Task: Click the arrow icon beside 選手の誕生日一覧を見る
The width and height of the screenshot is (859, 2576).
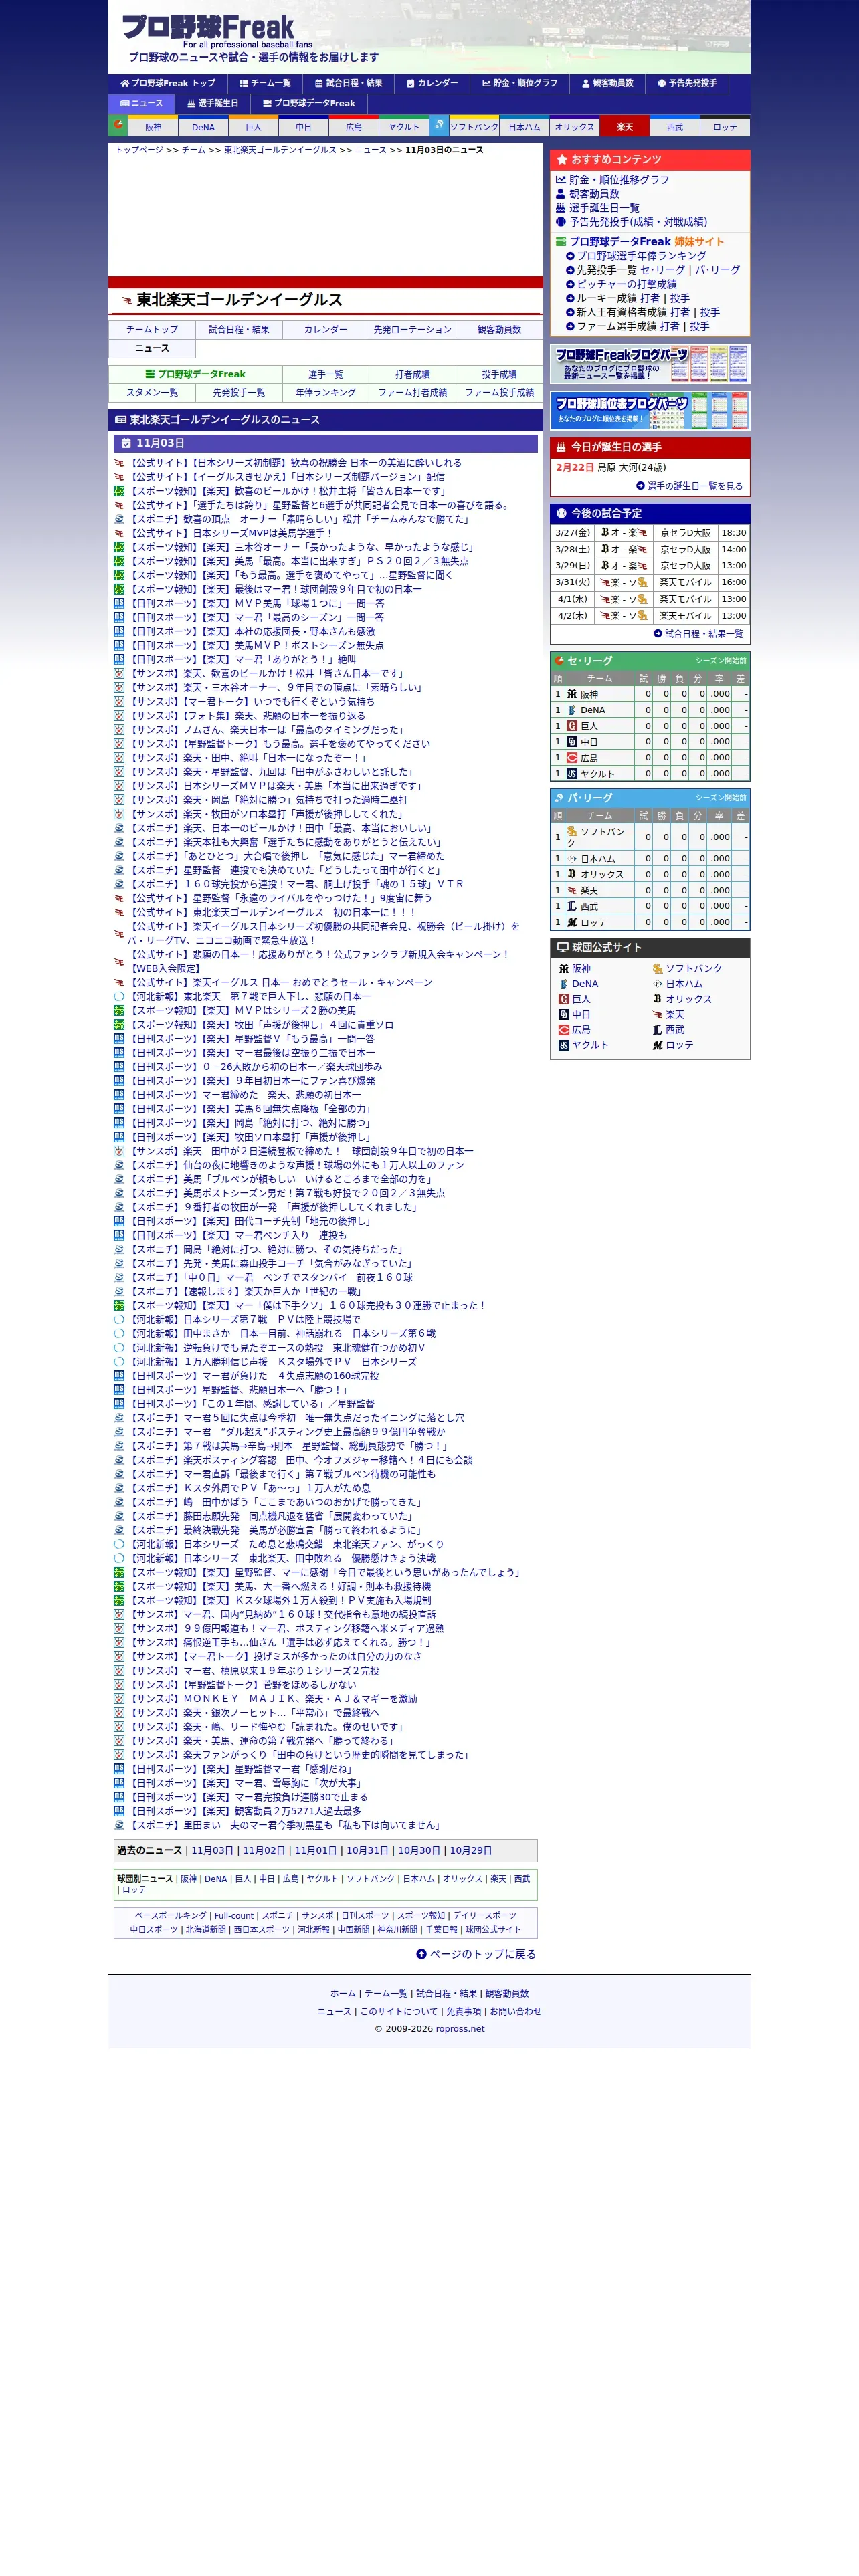Action: coord(640,486)
